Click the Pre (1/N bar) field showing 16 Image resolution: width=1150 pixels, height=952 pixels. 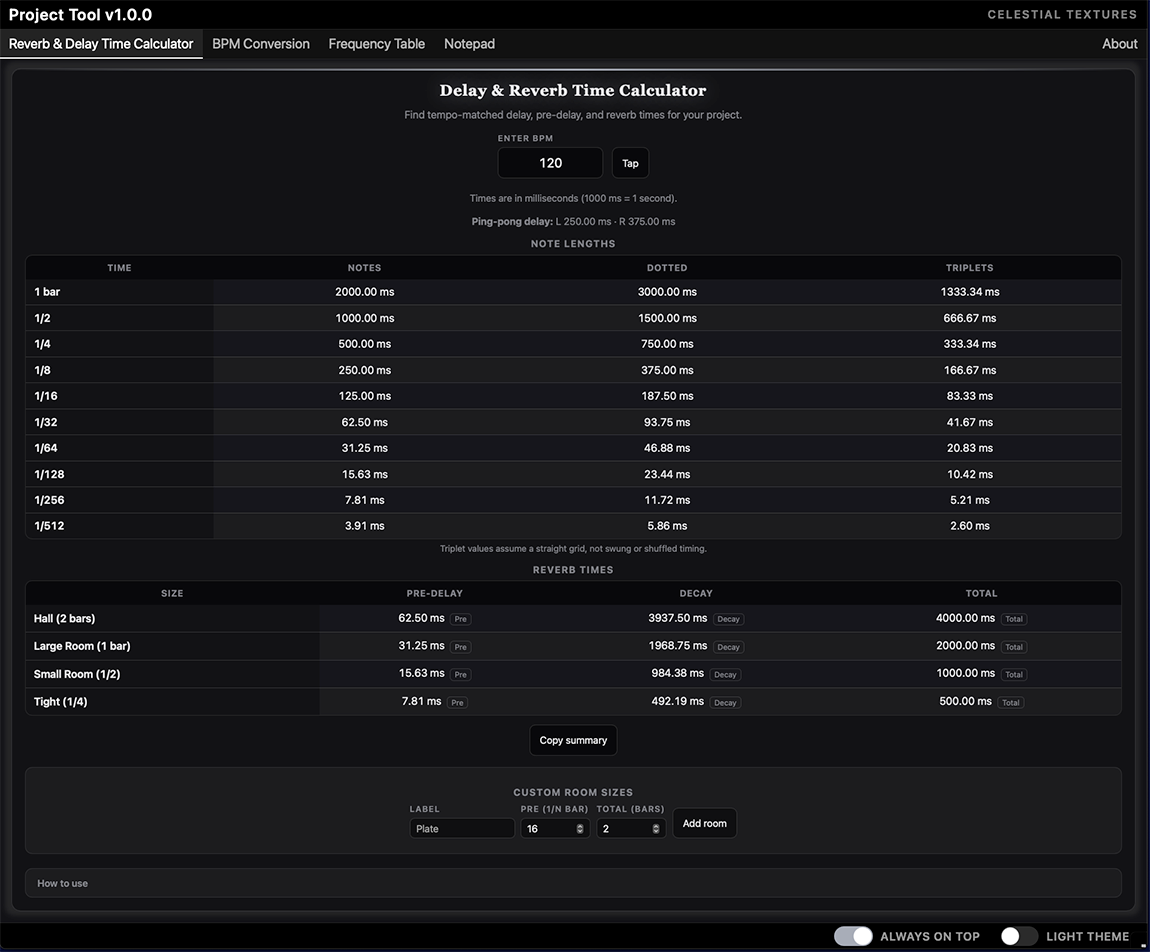tap(555, 828)
